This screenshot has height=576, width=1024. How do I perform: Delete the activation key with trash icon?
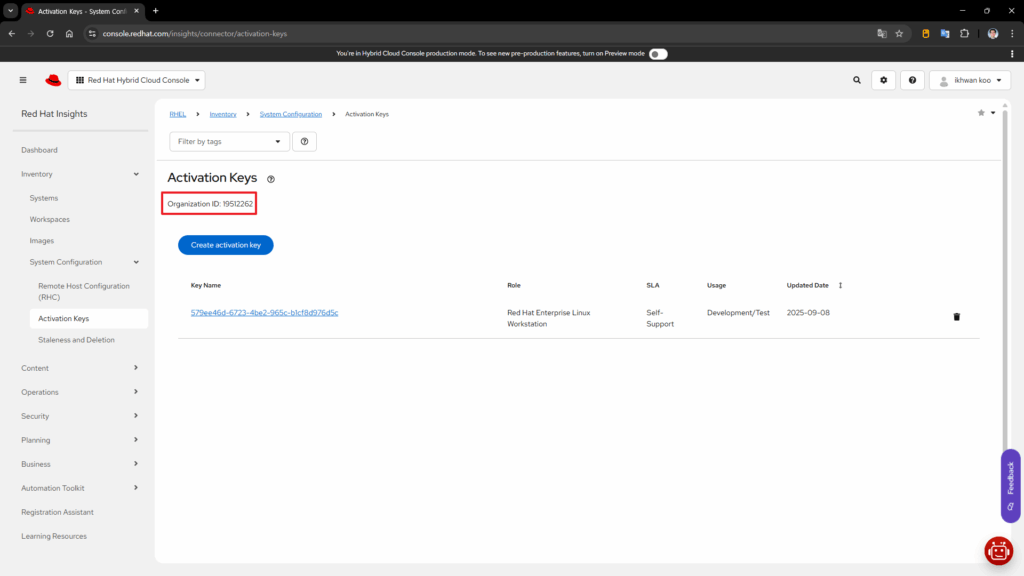(956, 317)
